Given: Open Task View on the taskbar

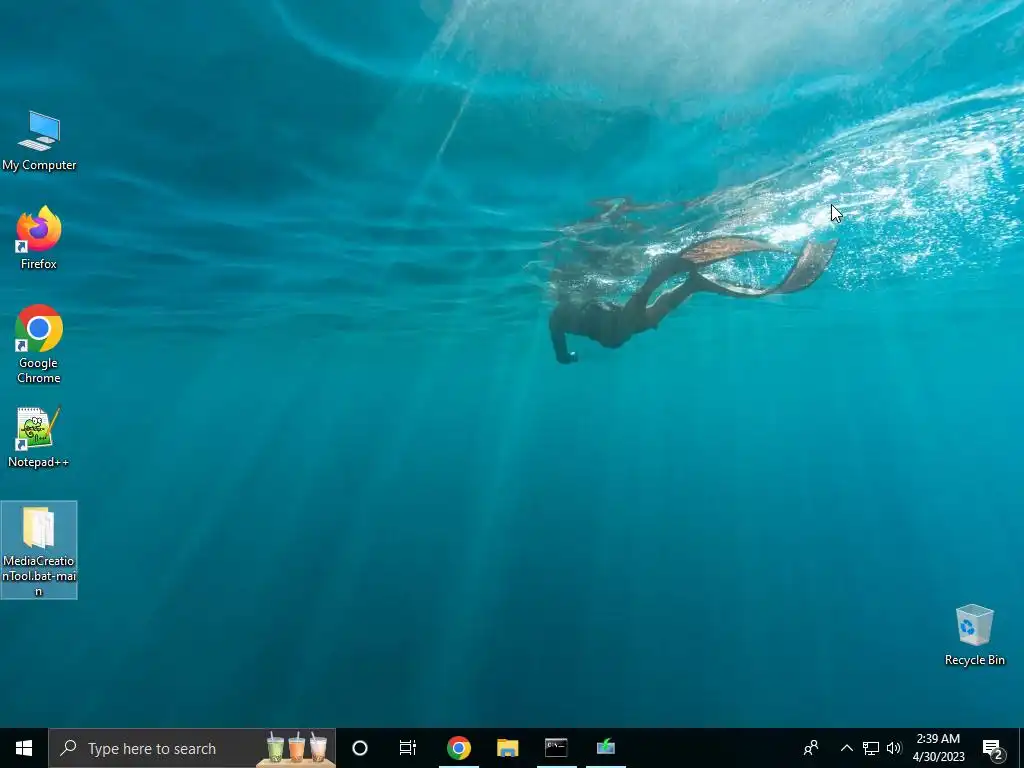Looking at the screenshot, I should point(408,748).
